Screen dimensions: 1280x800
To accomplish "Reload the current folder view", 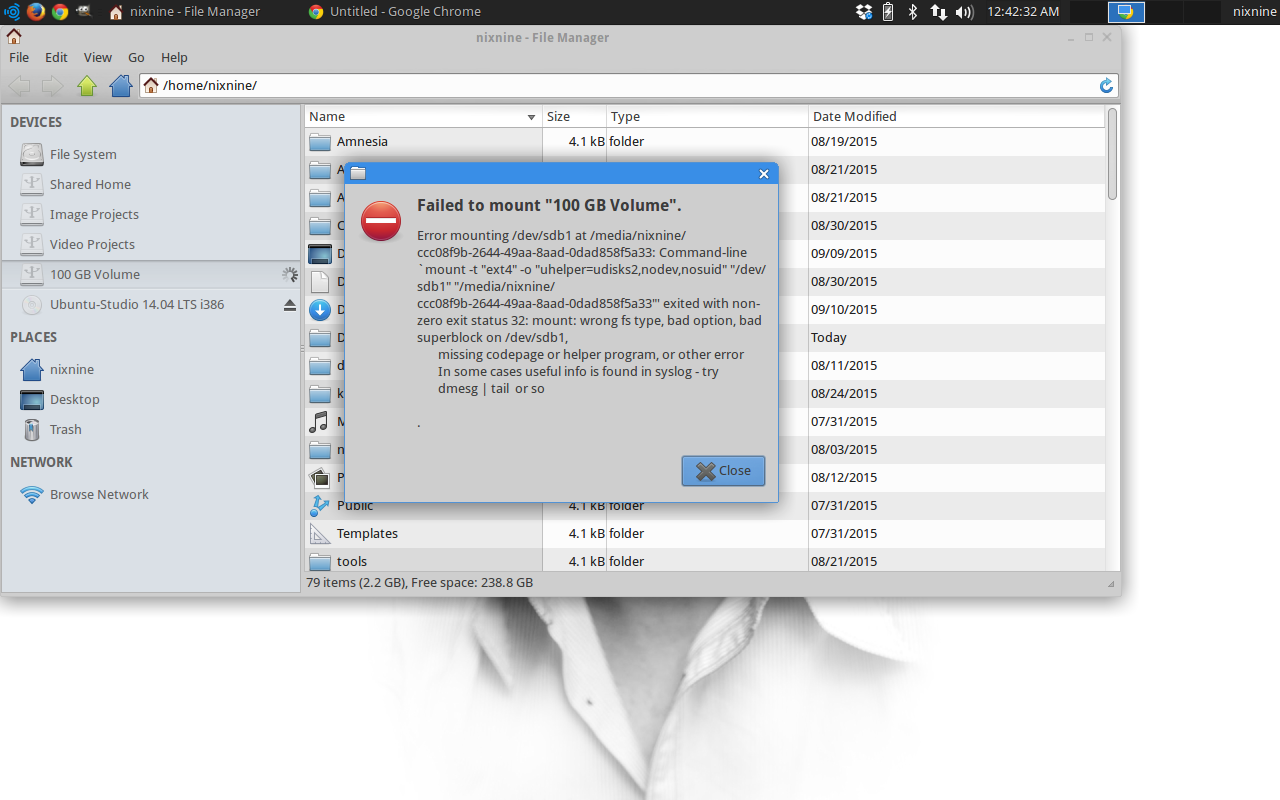I will coord(1106,86).
